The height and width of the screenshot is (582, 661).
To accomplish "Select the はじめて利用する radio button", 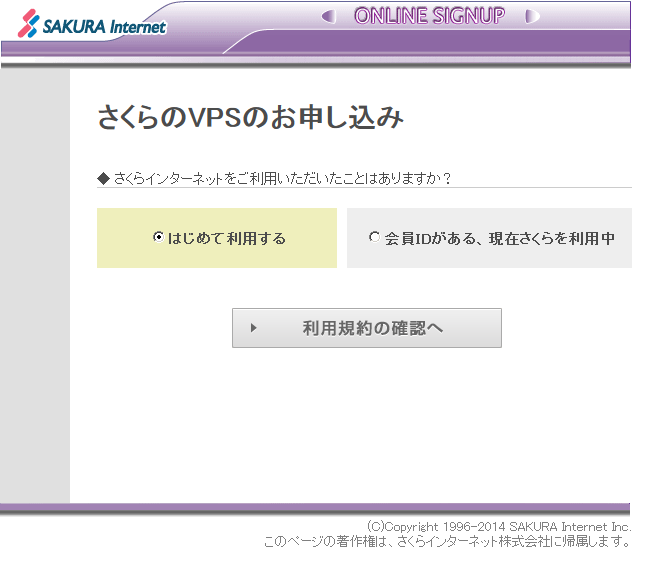I will pos(158,238).
